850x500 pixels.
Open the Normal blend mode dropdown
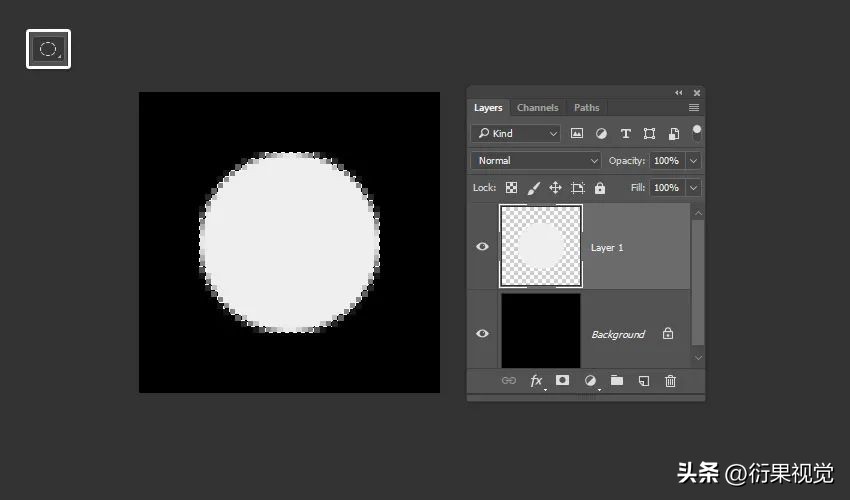pos(536,161)
